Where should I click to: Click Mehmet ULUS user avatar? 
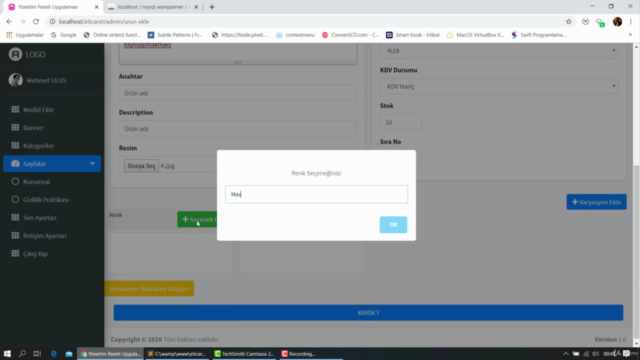16,80
